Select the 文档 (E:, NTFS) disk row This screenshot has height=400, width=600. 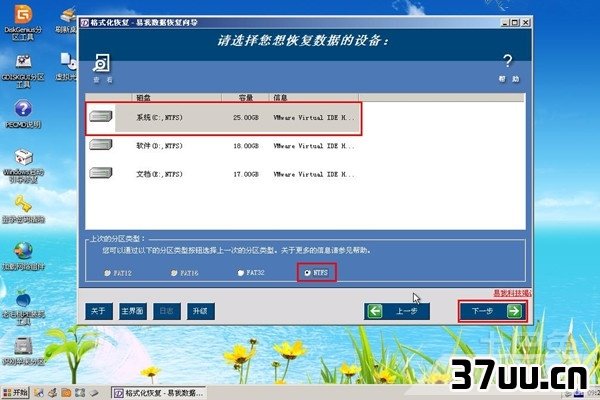click(x=223, y=174)
